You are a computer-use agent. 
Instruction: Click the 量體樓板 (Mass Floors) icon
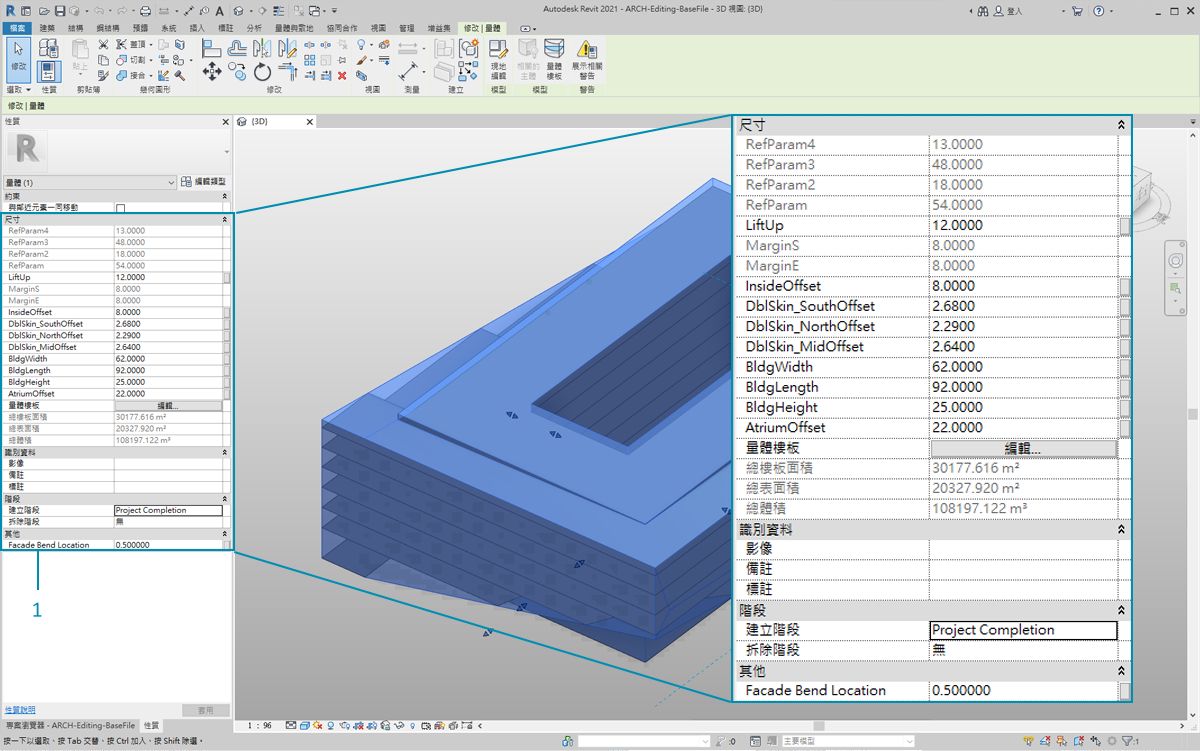click(553, 60)
